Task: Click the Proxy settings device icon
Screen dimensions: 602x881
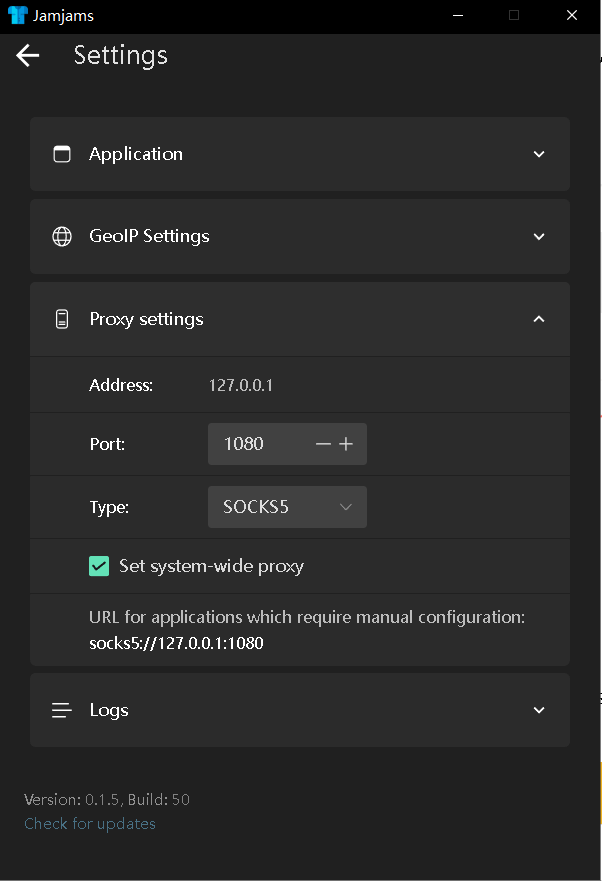Action: tap(62, 319)
